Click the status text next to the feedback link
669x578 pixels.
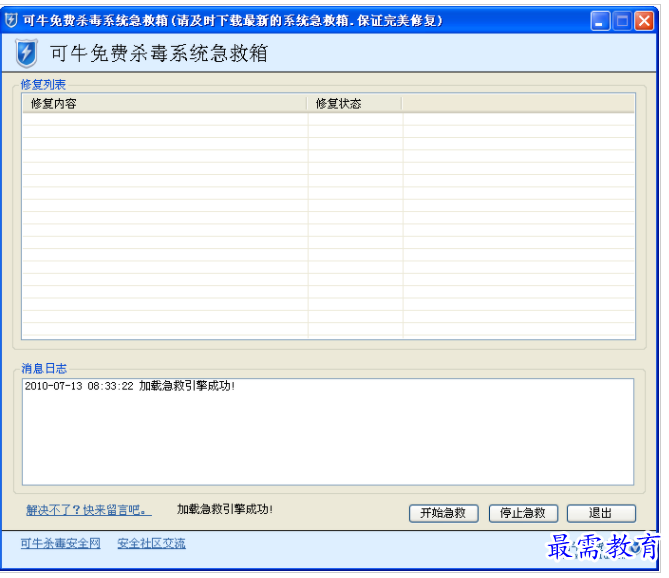coord(225,509)
